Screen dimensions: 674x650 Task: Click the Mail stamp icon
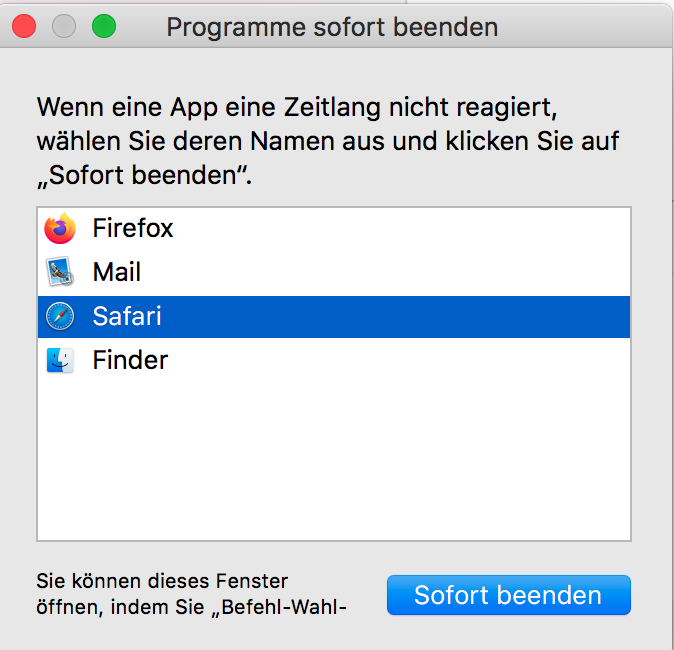click(x=61, y=272)
